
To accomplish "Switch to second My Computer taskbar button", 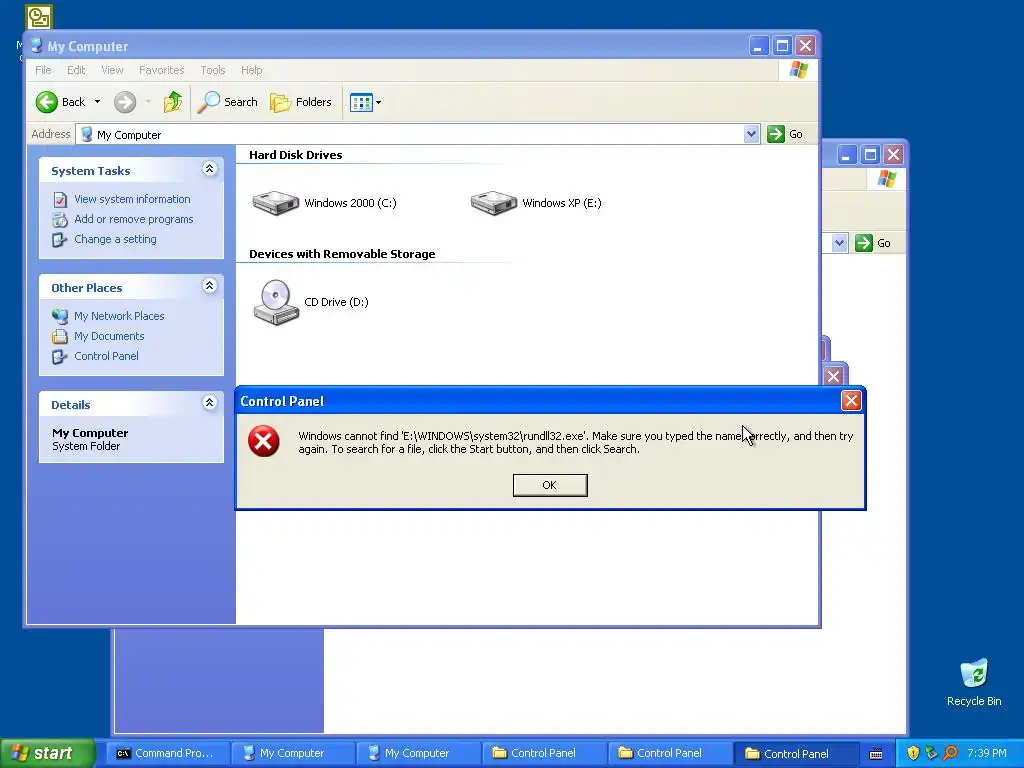I will tap(418, 753).
